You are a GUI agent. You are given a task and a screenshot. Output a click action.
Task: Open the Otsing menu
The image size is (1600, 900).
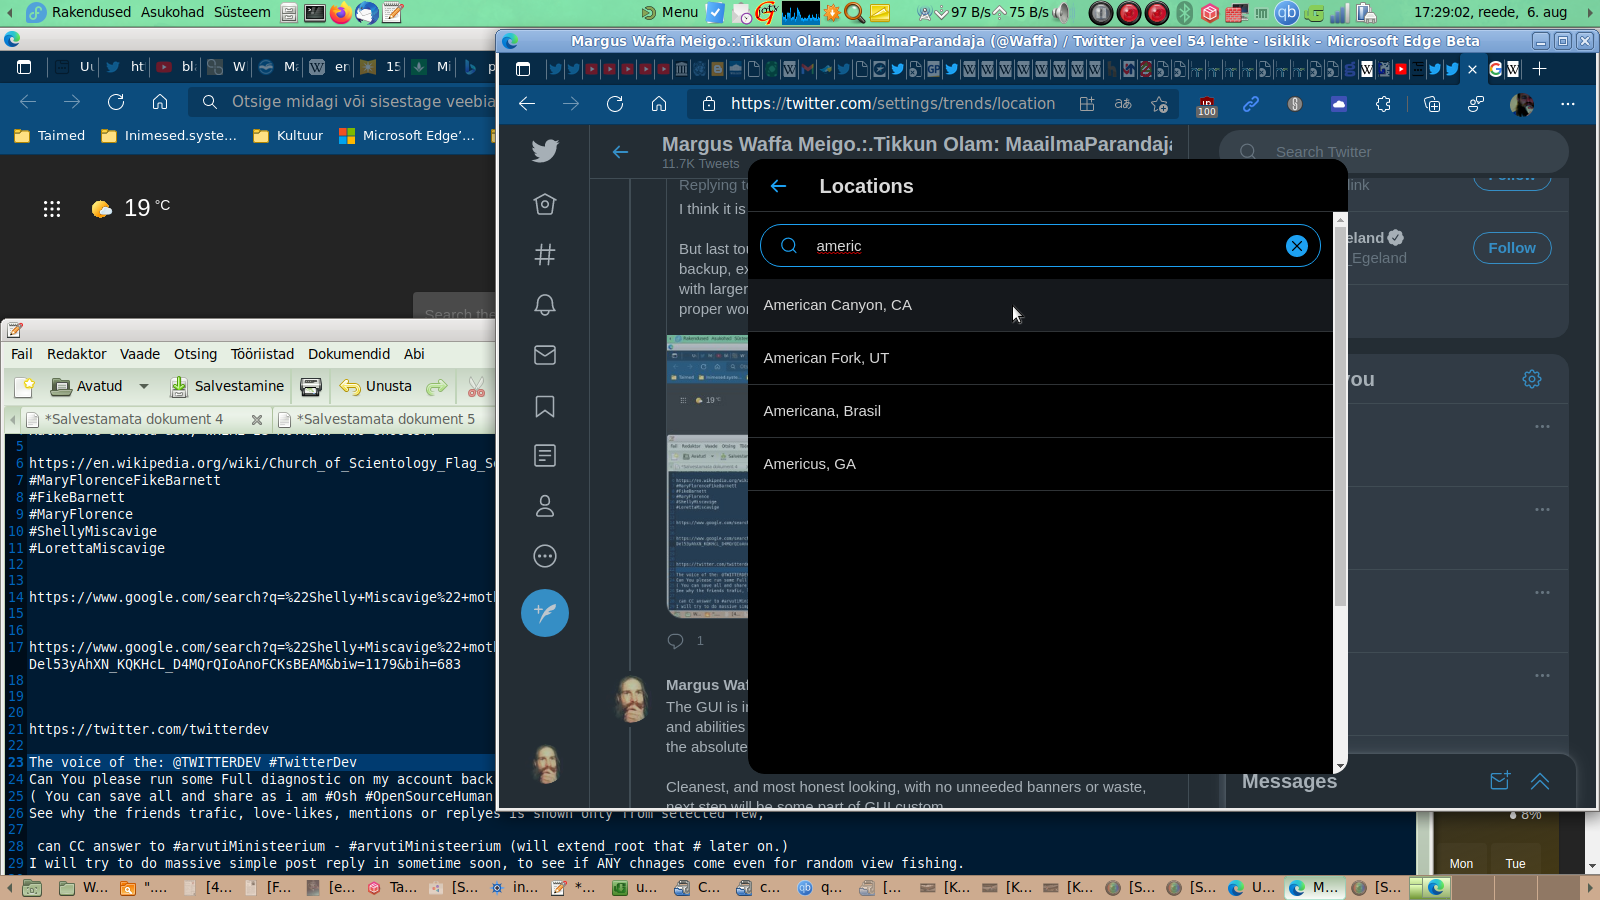(x=195, y=354)
